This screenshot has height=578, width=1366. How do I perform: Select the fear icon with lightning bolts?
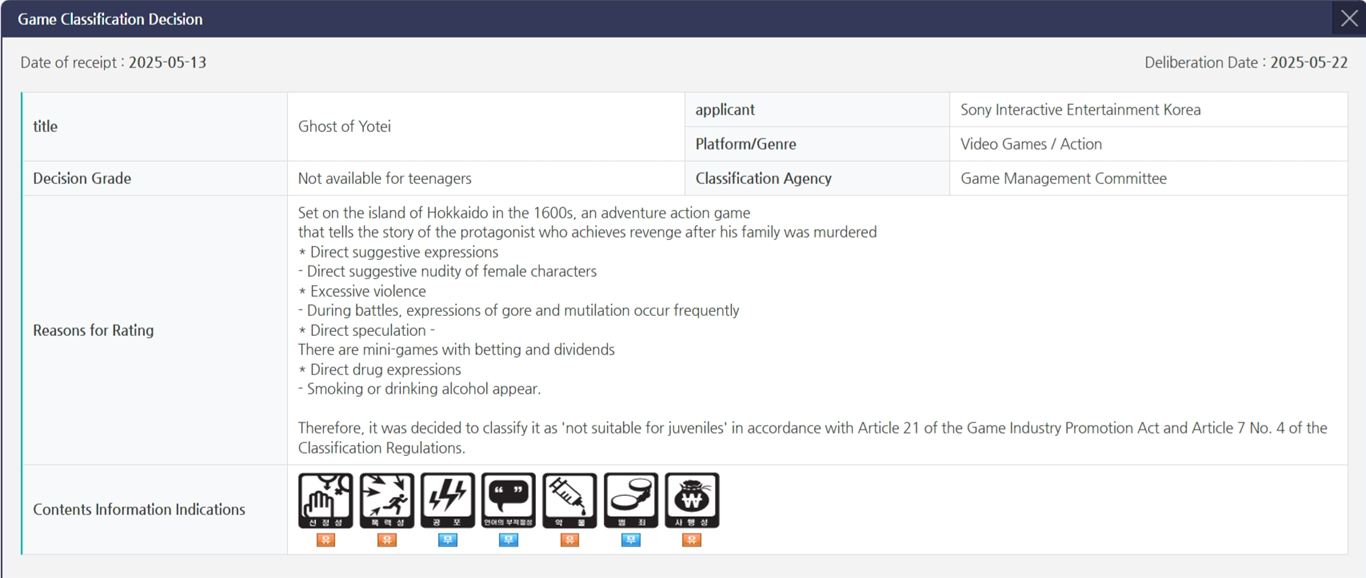tap(448, 500)
